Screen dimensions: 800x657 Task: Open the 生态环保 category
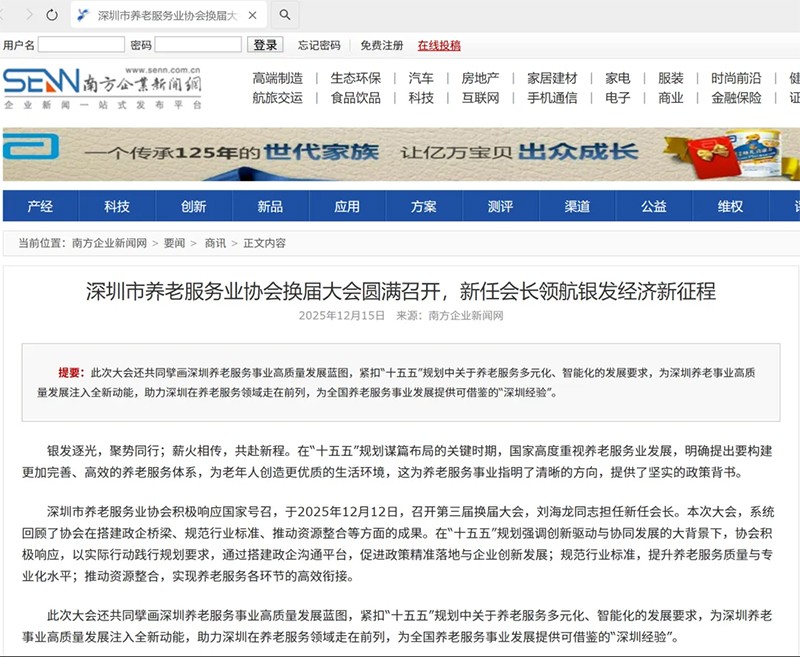pos(356,78)
